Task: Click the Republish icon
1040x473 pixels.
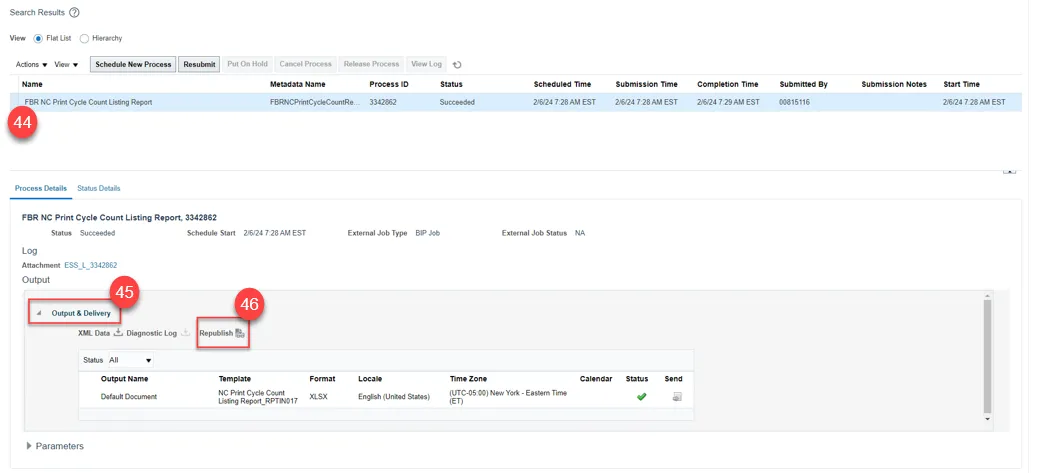Action: pyautogui.click(x=240, y=333)
